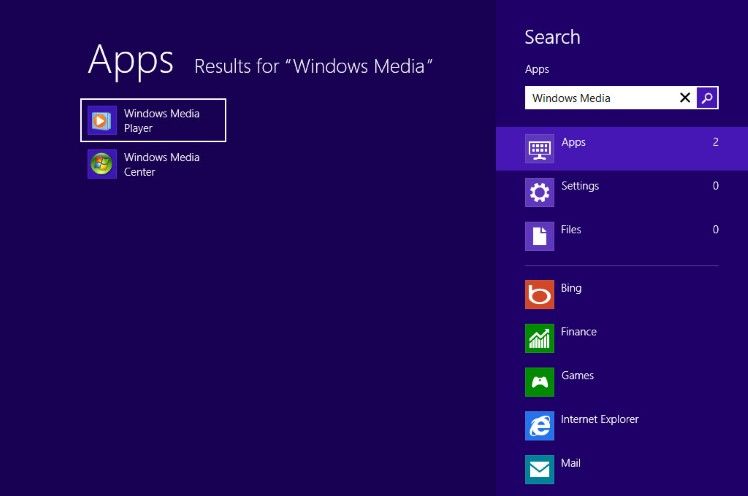Search within Bing label
The width and height of the screenshot is (748, 496).
coord(571,288)
